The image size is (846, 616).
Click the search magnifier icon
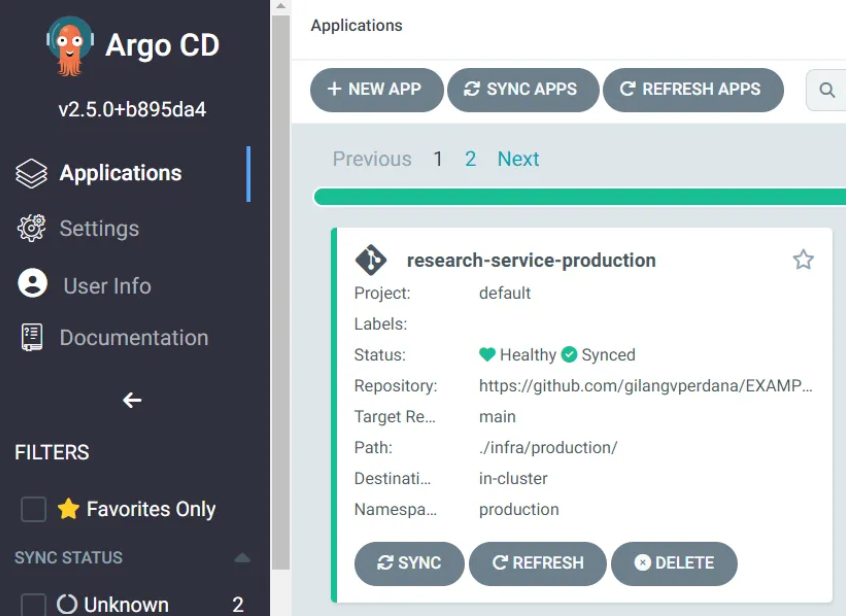(x=827, y=90)
